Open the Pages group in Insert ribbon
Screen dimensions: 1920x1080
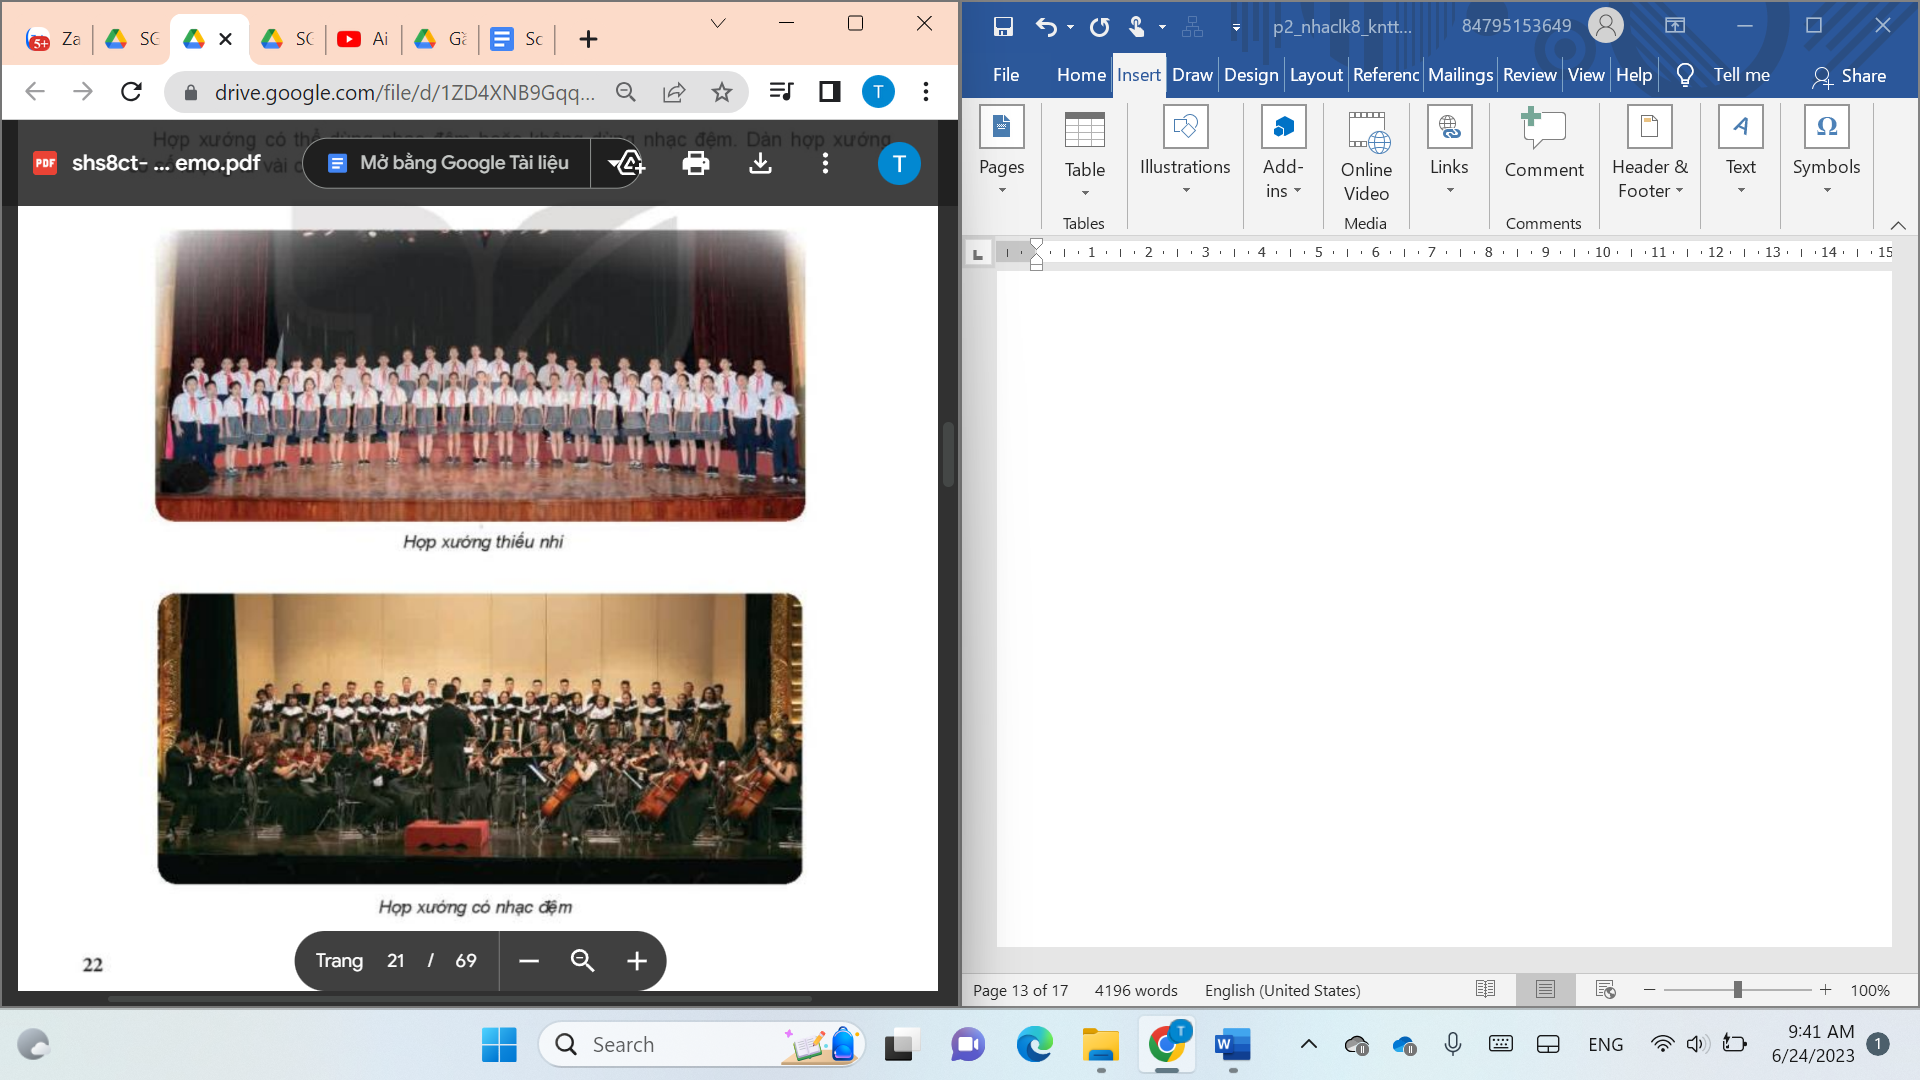click(x=1002, y=152)
